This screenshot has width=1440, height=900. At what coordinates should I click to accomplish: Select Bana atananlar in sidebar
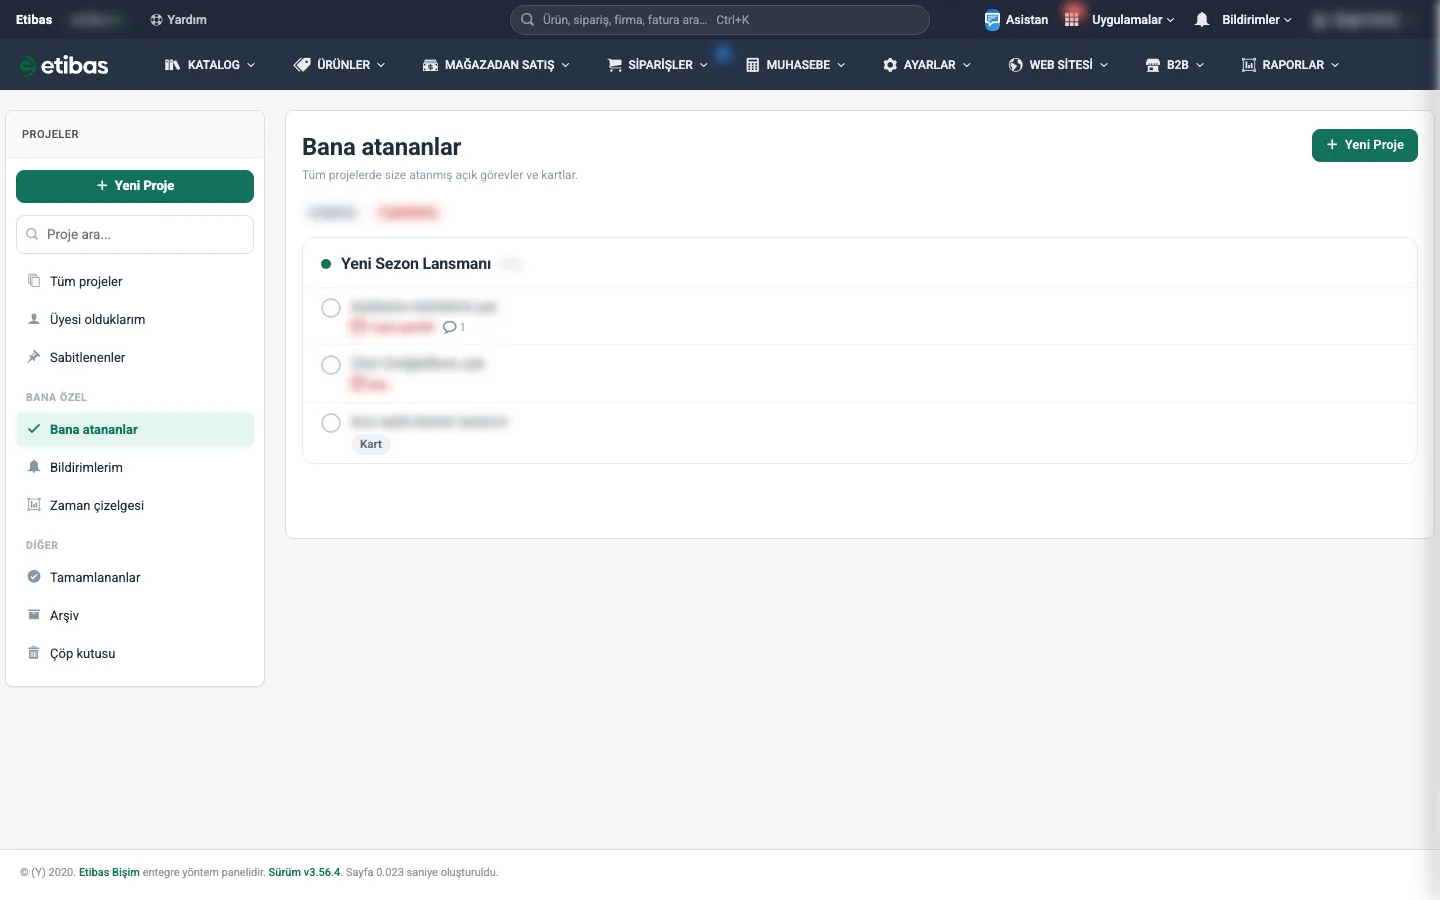pos(135,430)
